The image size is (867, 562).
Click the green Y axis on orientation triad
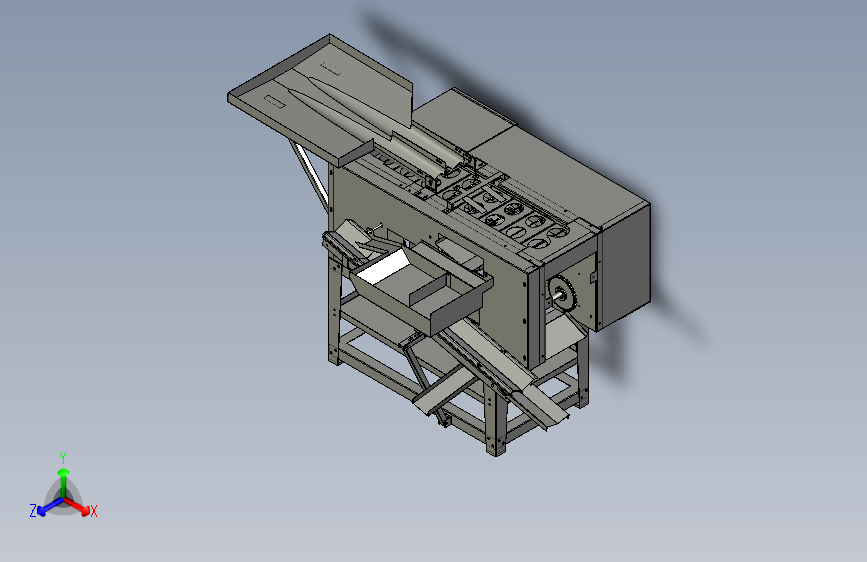[x=63, y=476]
